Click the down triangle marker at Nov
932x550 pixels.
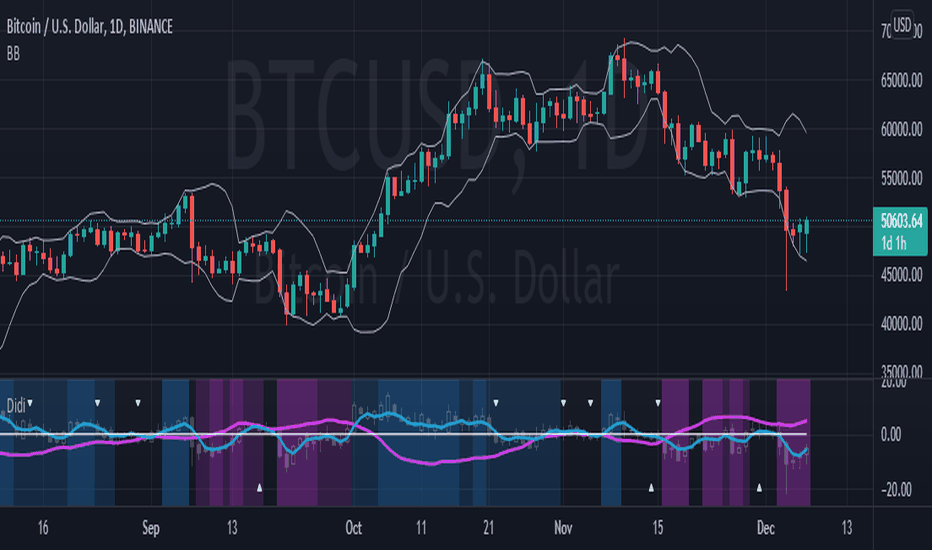[563, 403]
